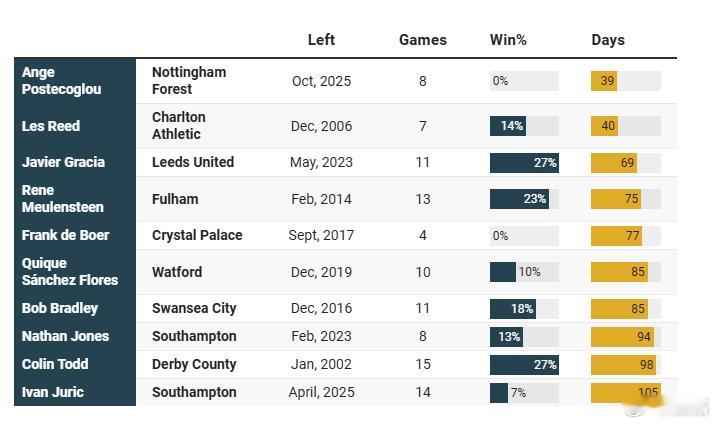717x425 pixels.
Task: Select the Ange Postecoglou name cell
Action: 62,81
